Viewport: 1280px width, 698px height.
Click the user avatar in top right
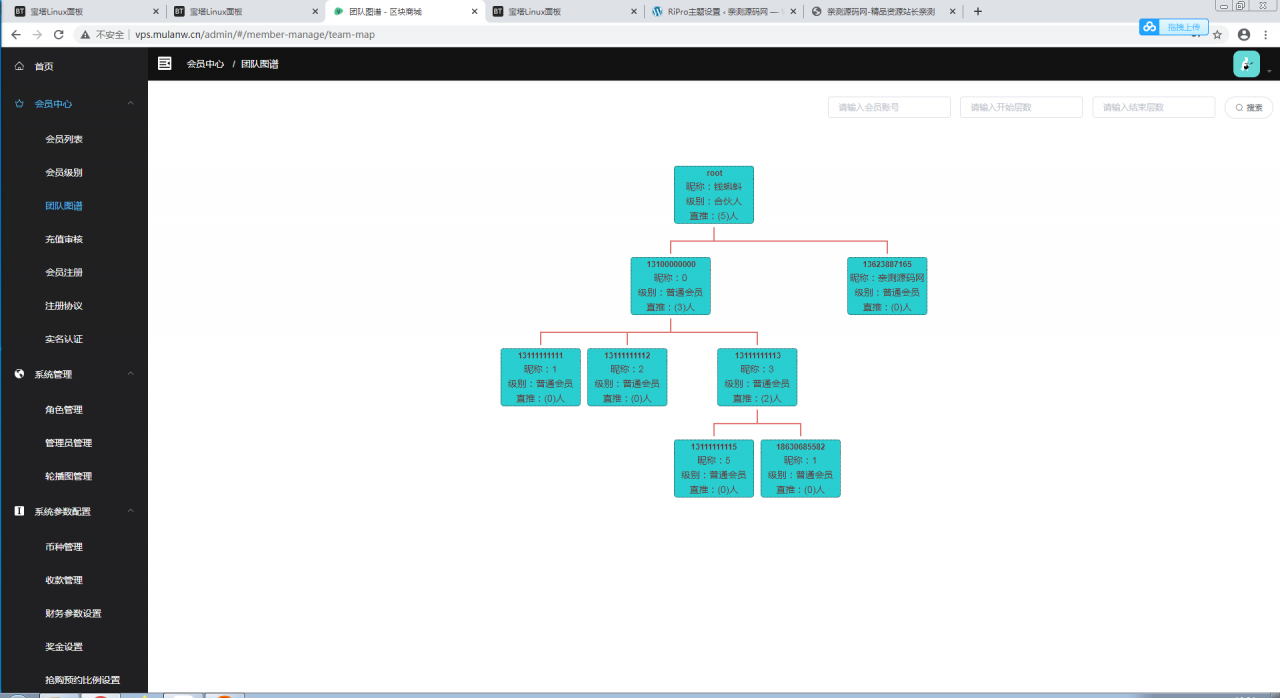point(1246,64)
